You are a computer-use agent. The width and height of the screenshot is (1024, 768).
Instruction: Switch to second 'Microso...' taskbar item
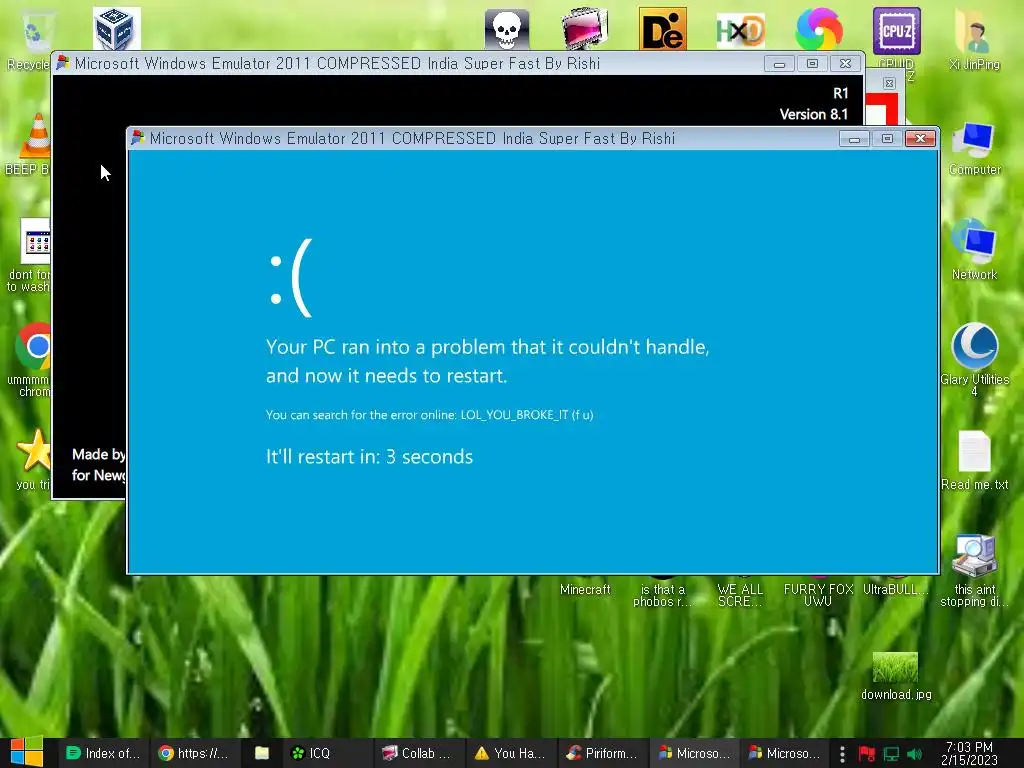click(x=784, y=753)
